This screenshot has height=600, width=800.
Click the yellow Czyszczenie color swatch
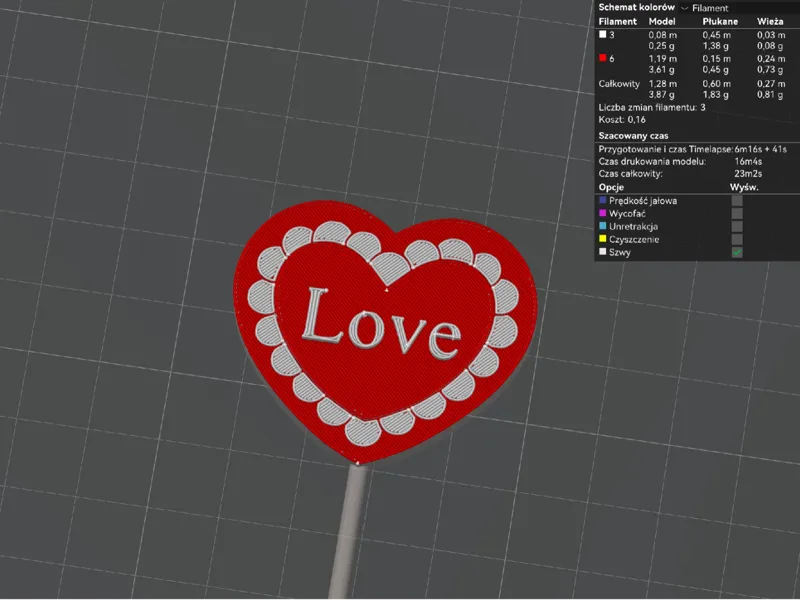[603, 239]
